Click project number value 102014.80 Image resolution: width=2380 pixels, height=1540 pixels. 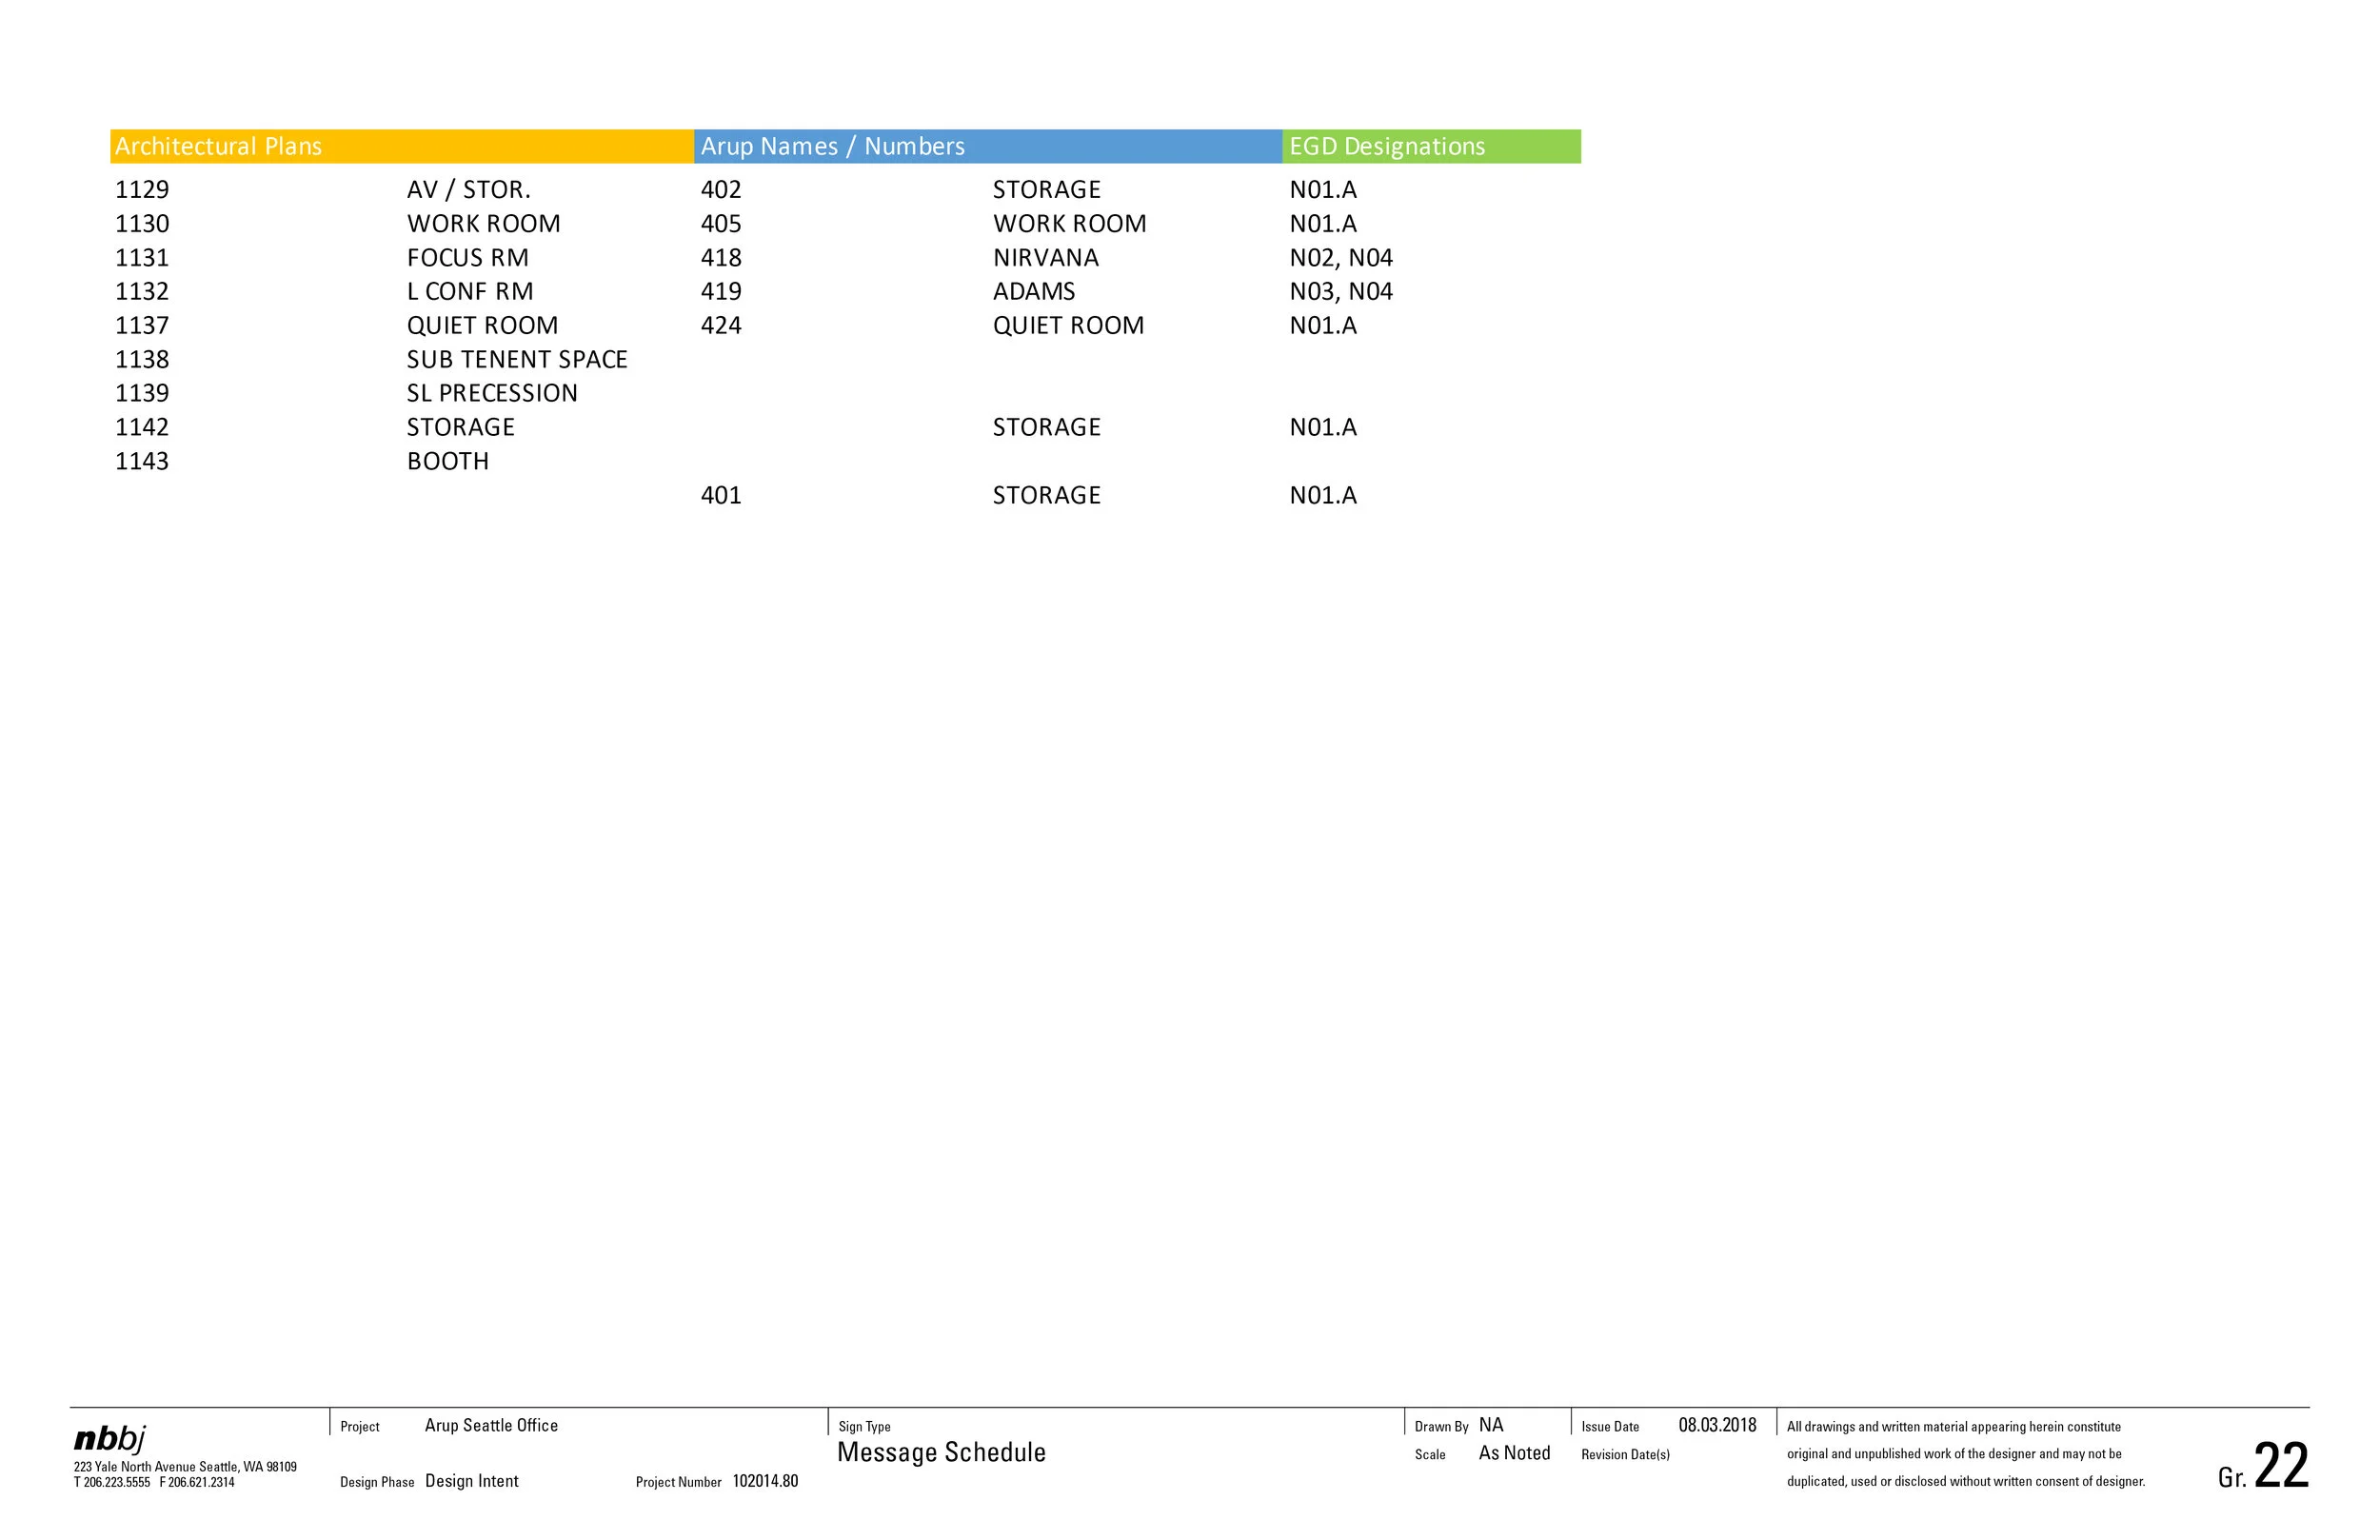coord(766,1482)
